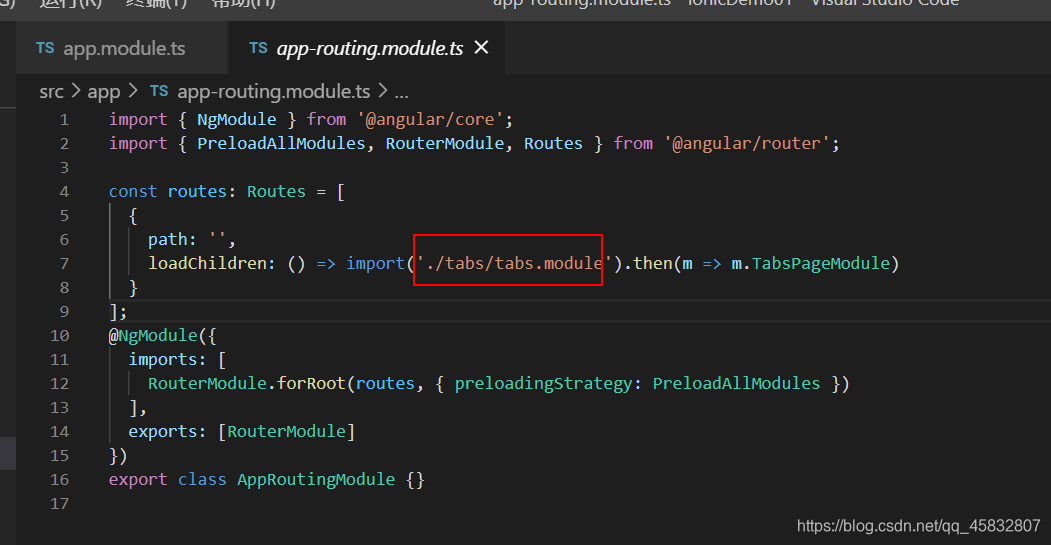1051x545 pixels.
Task: Click the then method call on line 7
Action: (653, 263)
